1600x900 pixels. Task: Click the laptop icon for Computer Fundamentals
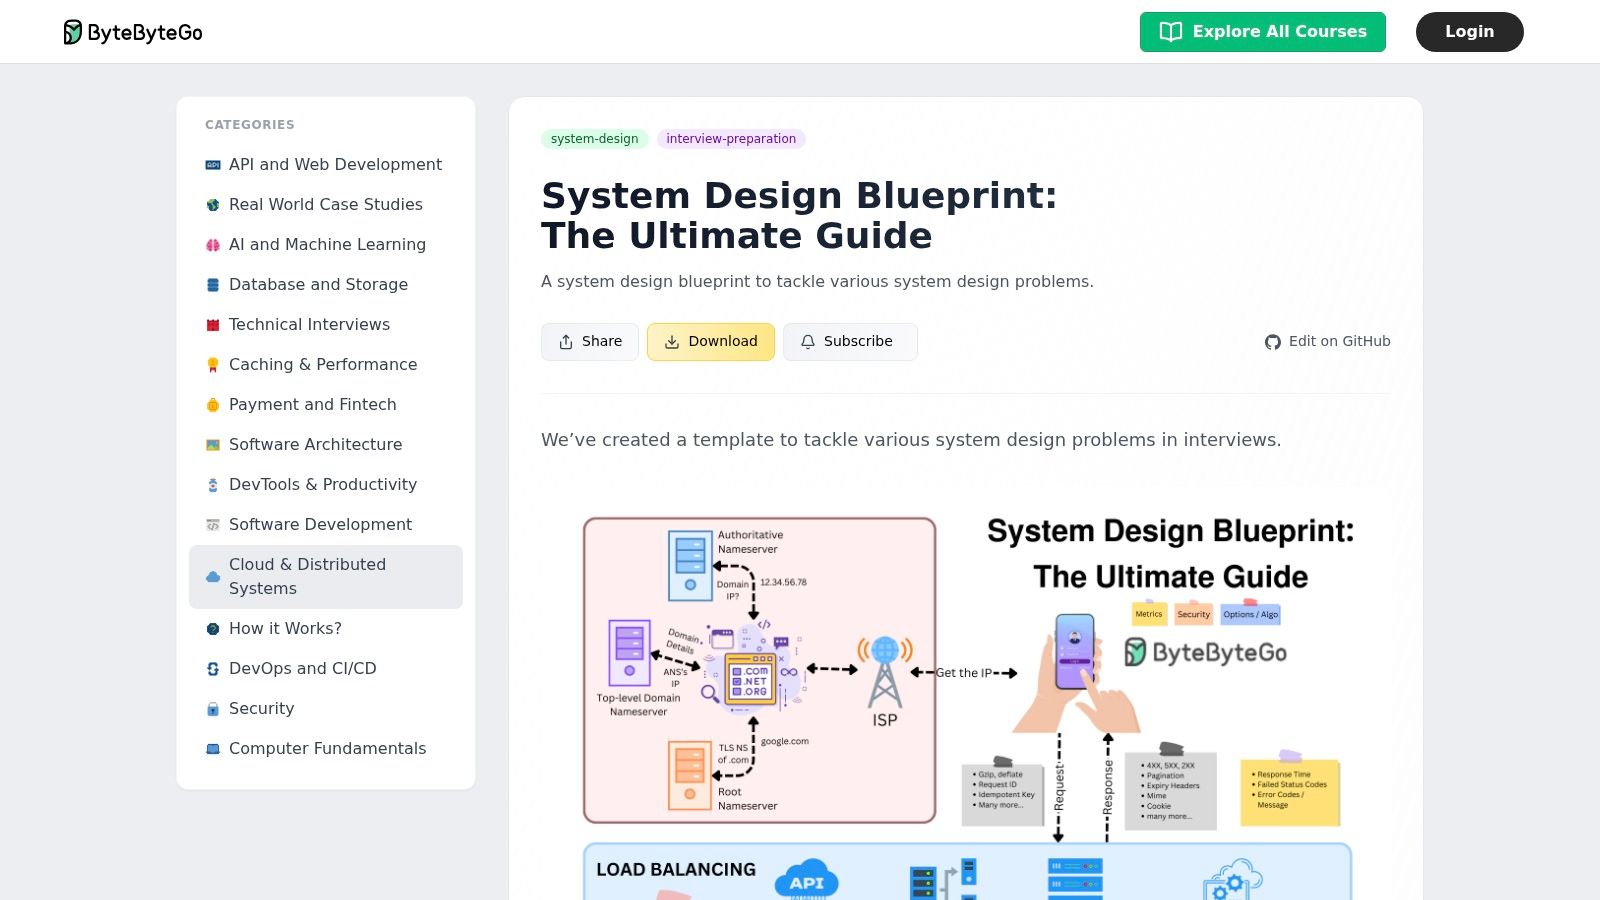click(x=213, y=749)
